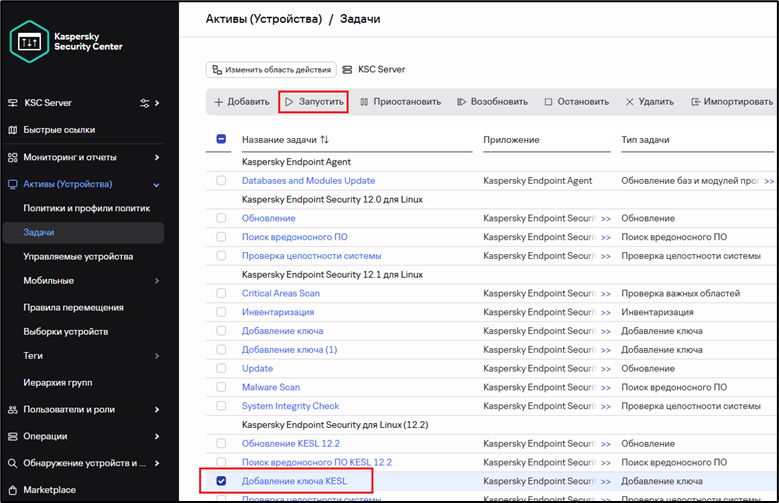Viewport: 779px width, 503px height.
Task: Click the Операции server icon
Action: (x=13, y=436)
